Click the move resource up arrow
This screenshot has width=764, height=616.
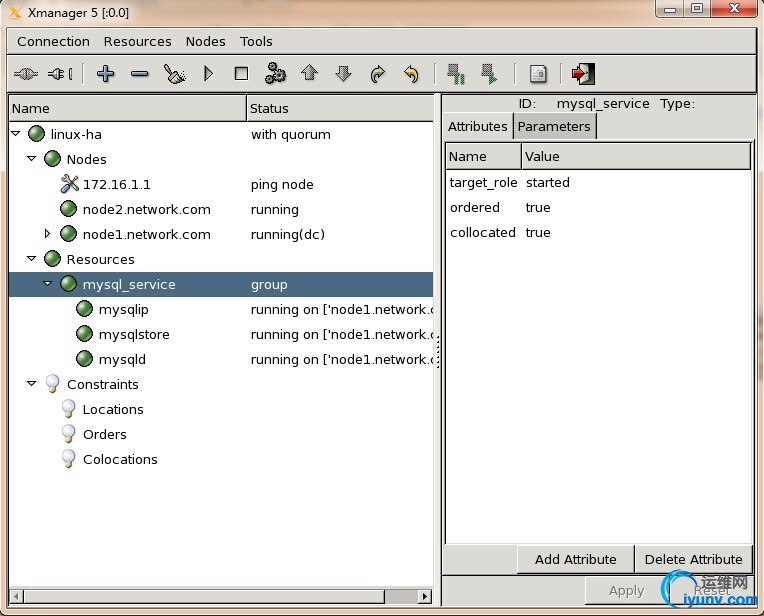(309, 74)
